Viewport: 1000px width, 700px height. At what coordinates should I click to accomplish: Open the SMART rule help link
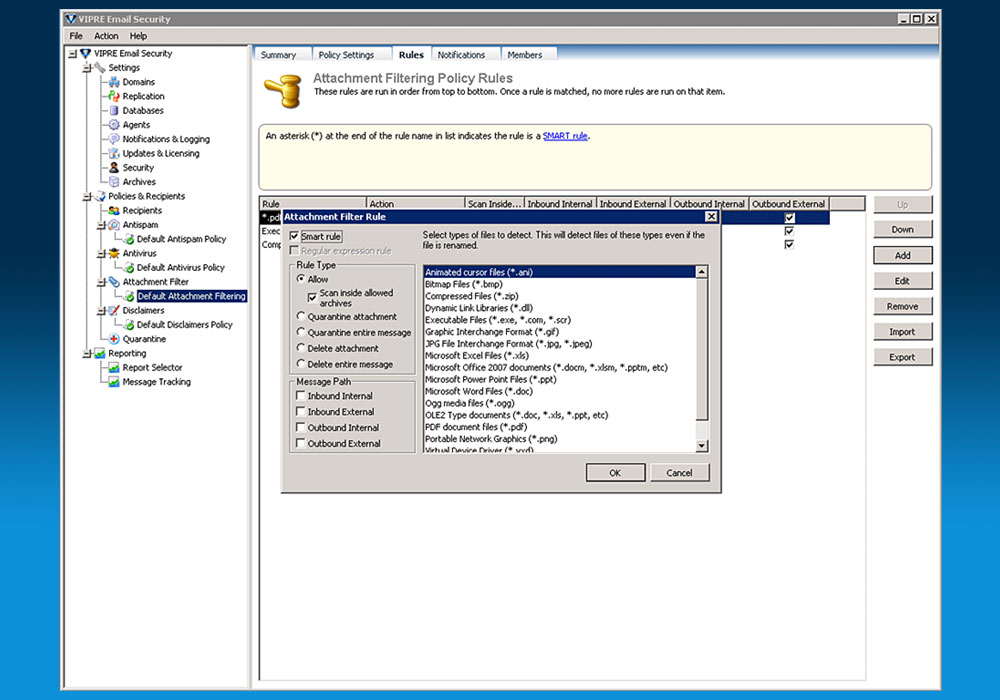pos(565,136)
